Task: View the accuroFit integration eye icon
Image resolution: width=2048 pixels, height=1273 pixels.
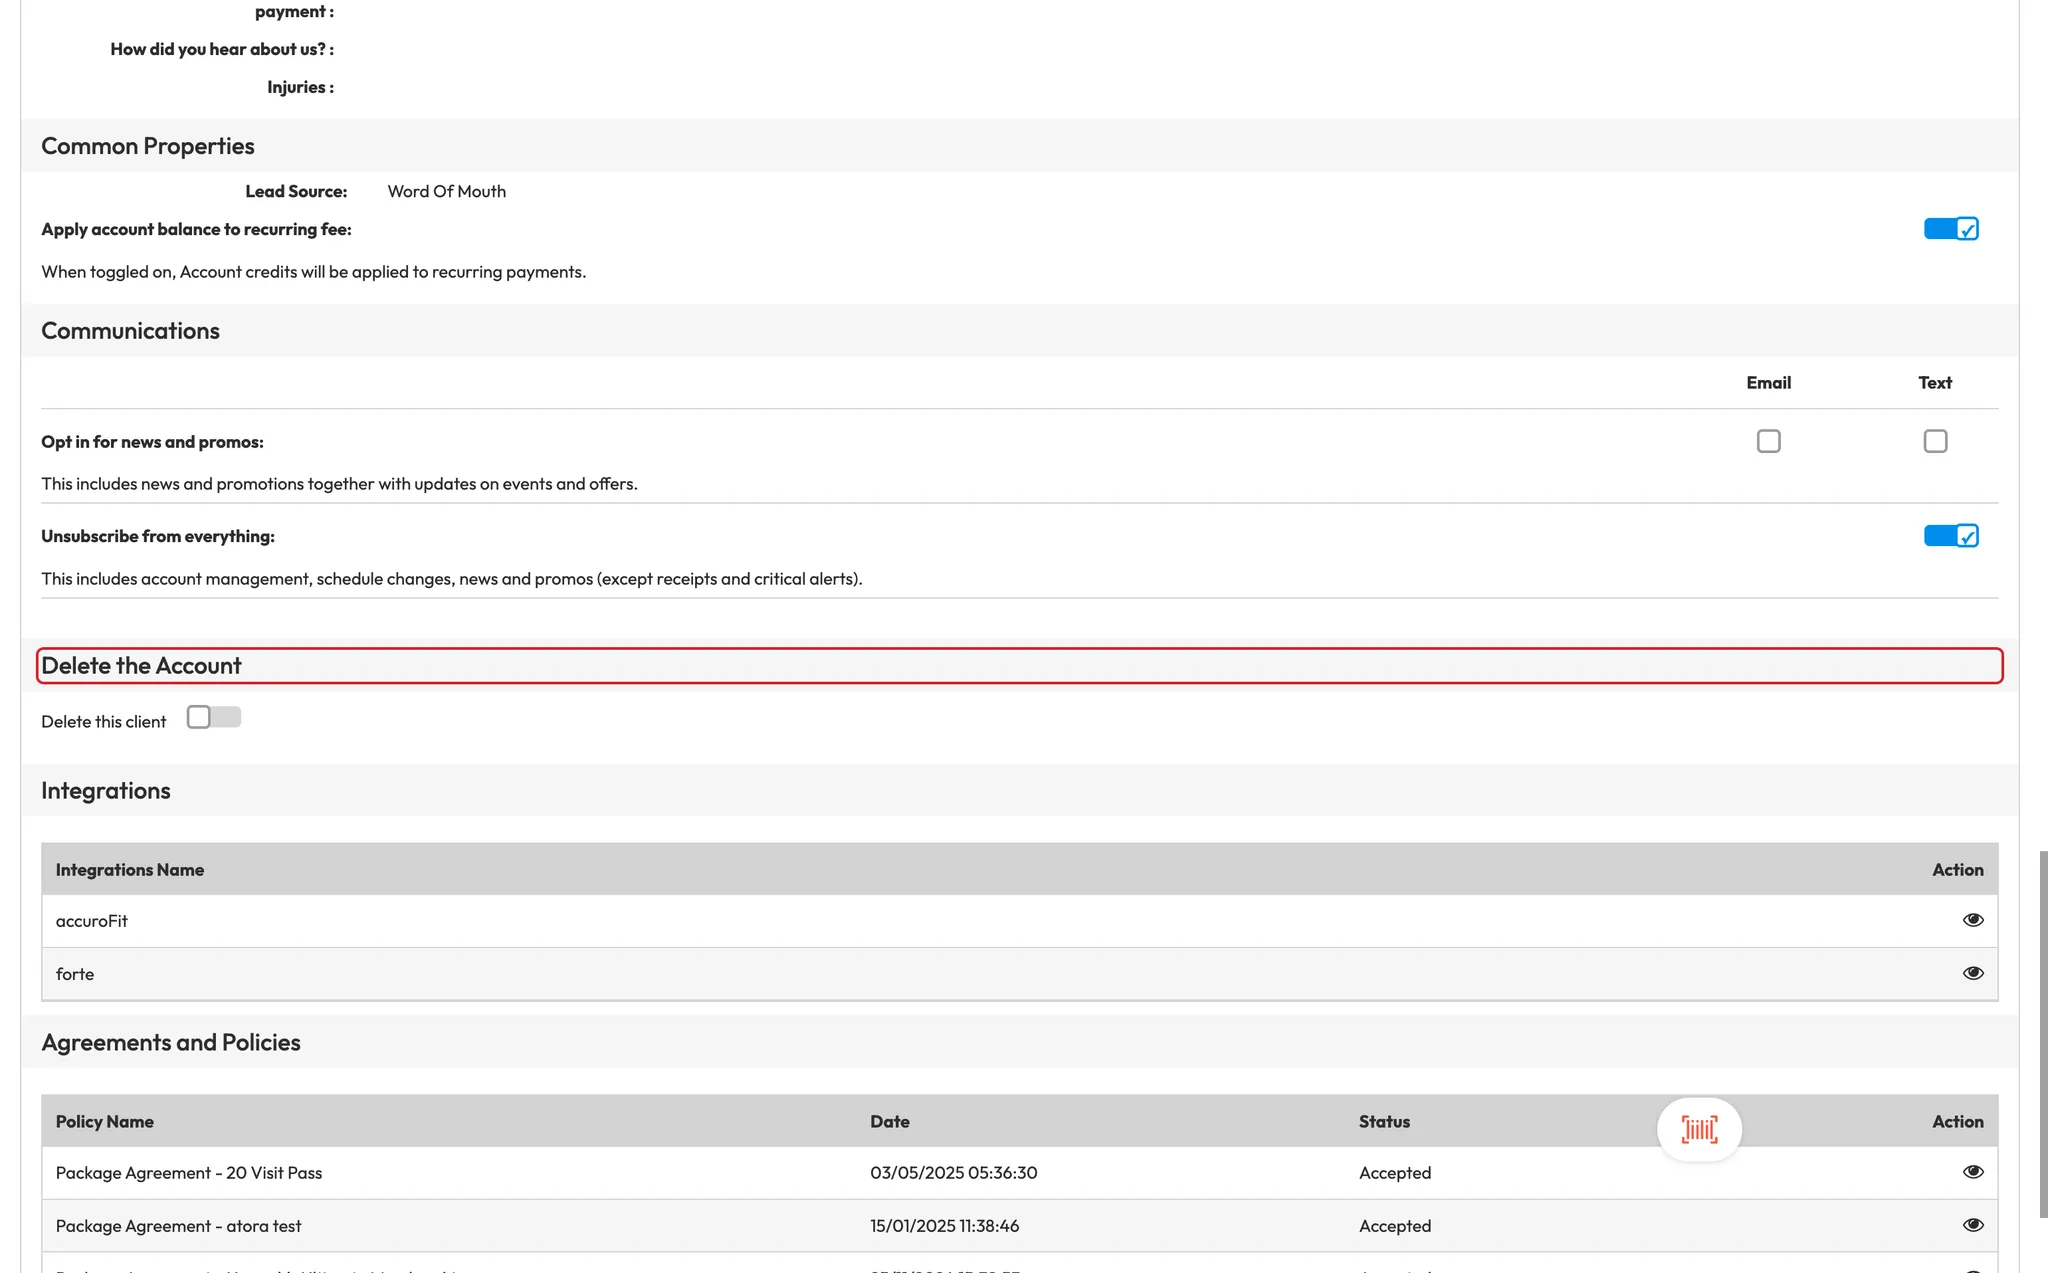Action: click(x=1972, y=920)
